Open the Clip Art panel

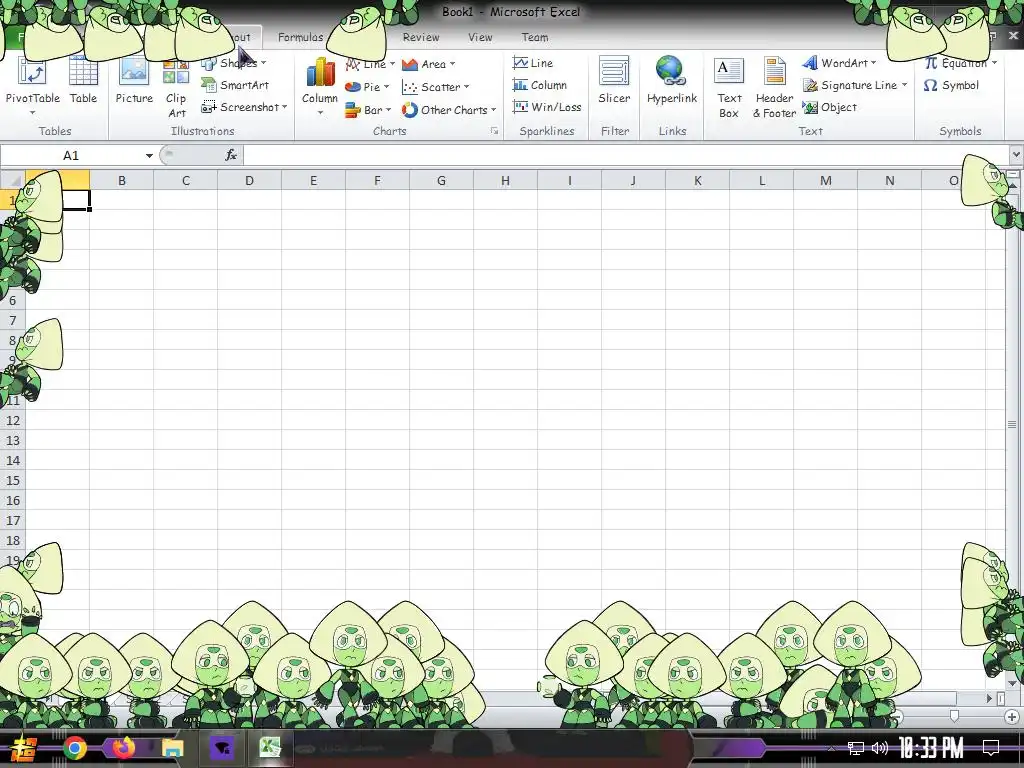coord(176,89)
